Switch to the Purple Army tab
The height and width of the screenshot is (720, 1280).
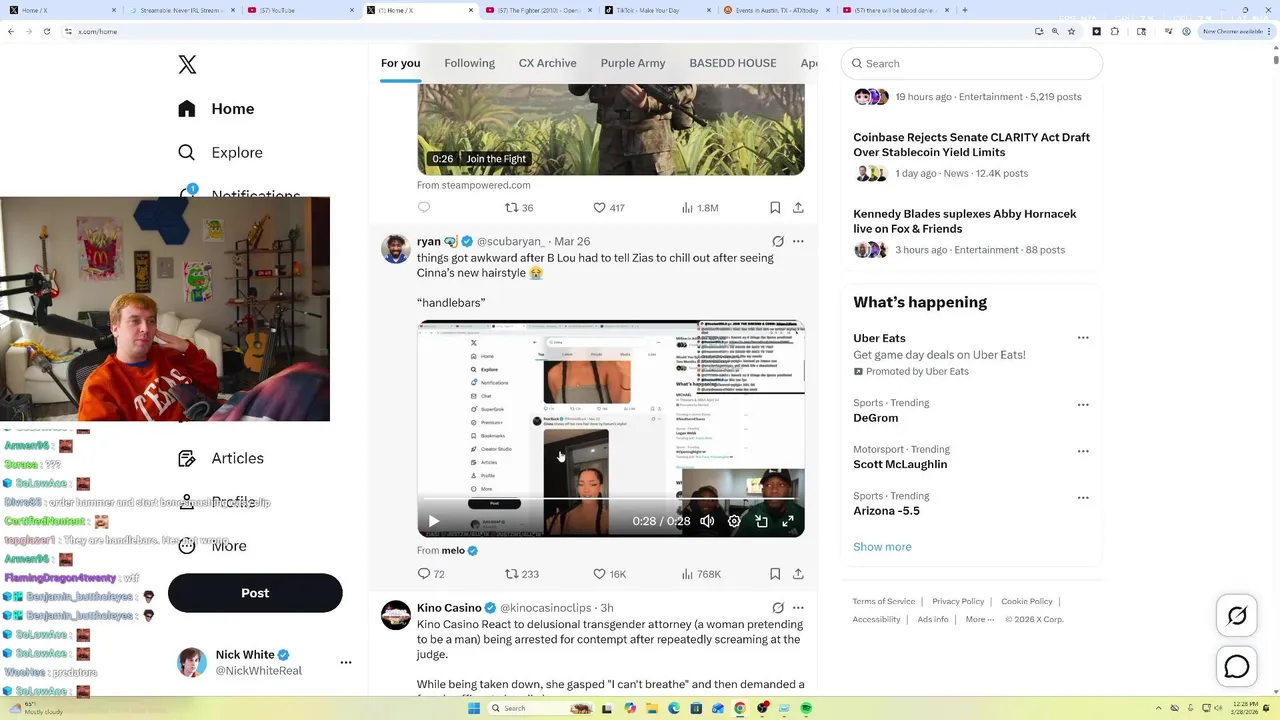(632, 63)
